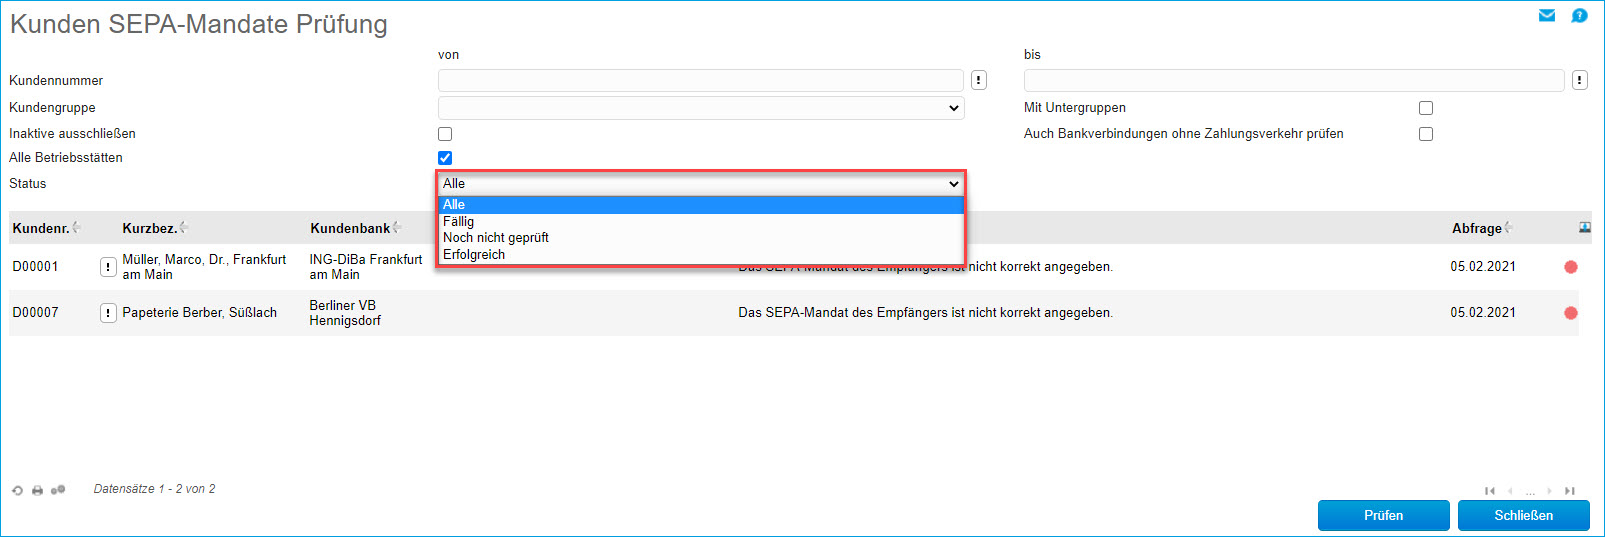1605x537 pixels.
Task: Choose Noch nicht geprüft status option
Action: [x=496, y=238]
